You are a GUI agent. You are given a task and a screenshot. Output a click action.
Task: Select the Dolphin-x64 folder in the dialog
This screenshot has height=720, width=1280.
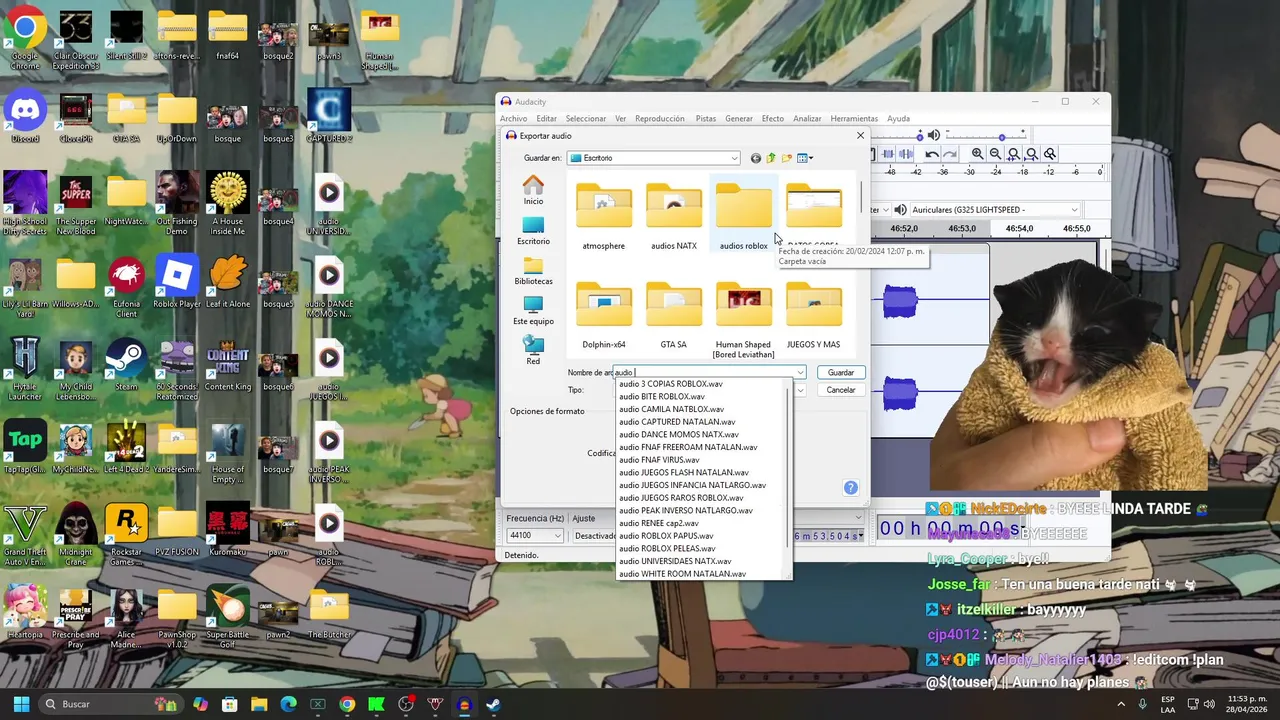(604, 314)
